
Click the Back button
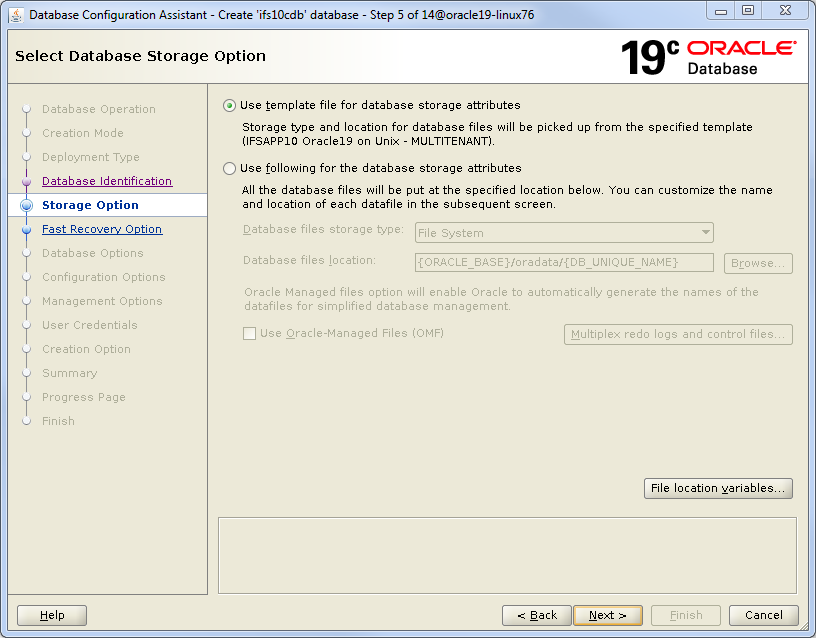point(537,615)
